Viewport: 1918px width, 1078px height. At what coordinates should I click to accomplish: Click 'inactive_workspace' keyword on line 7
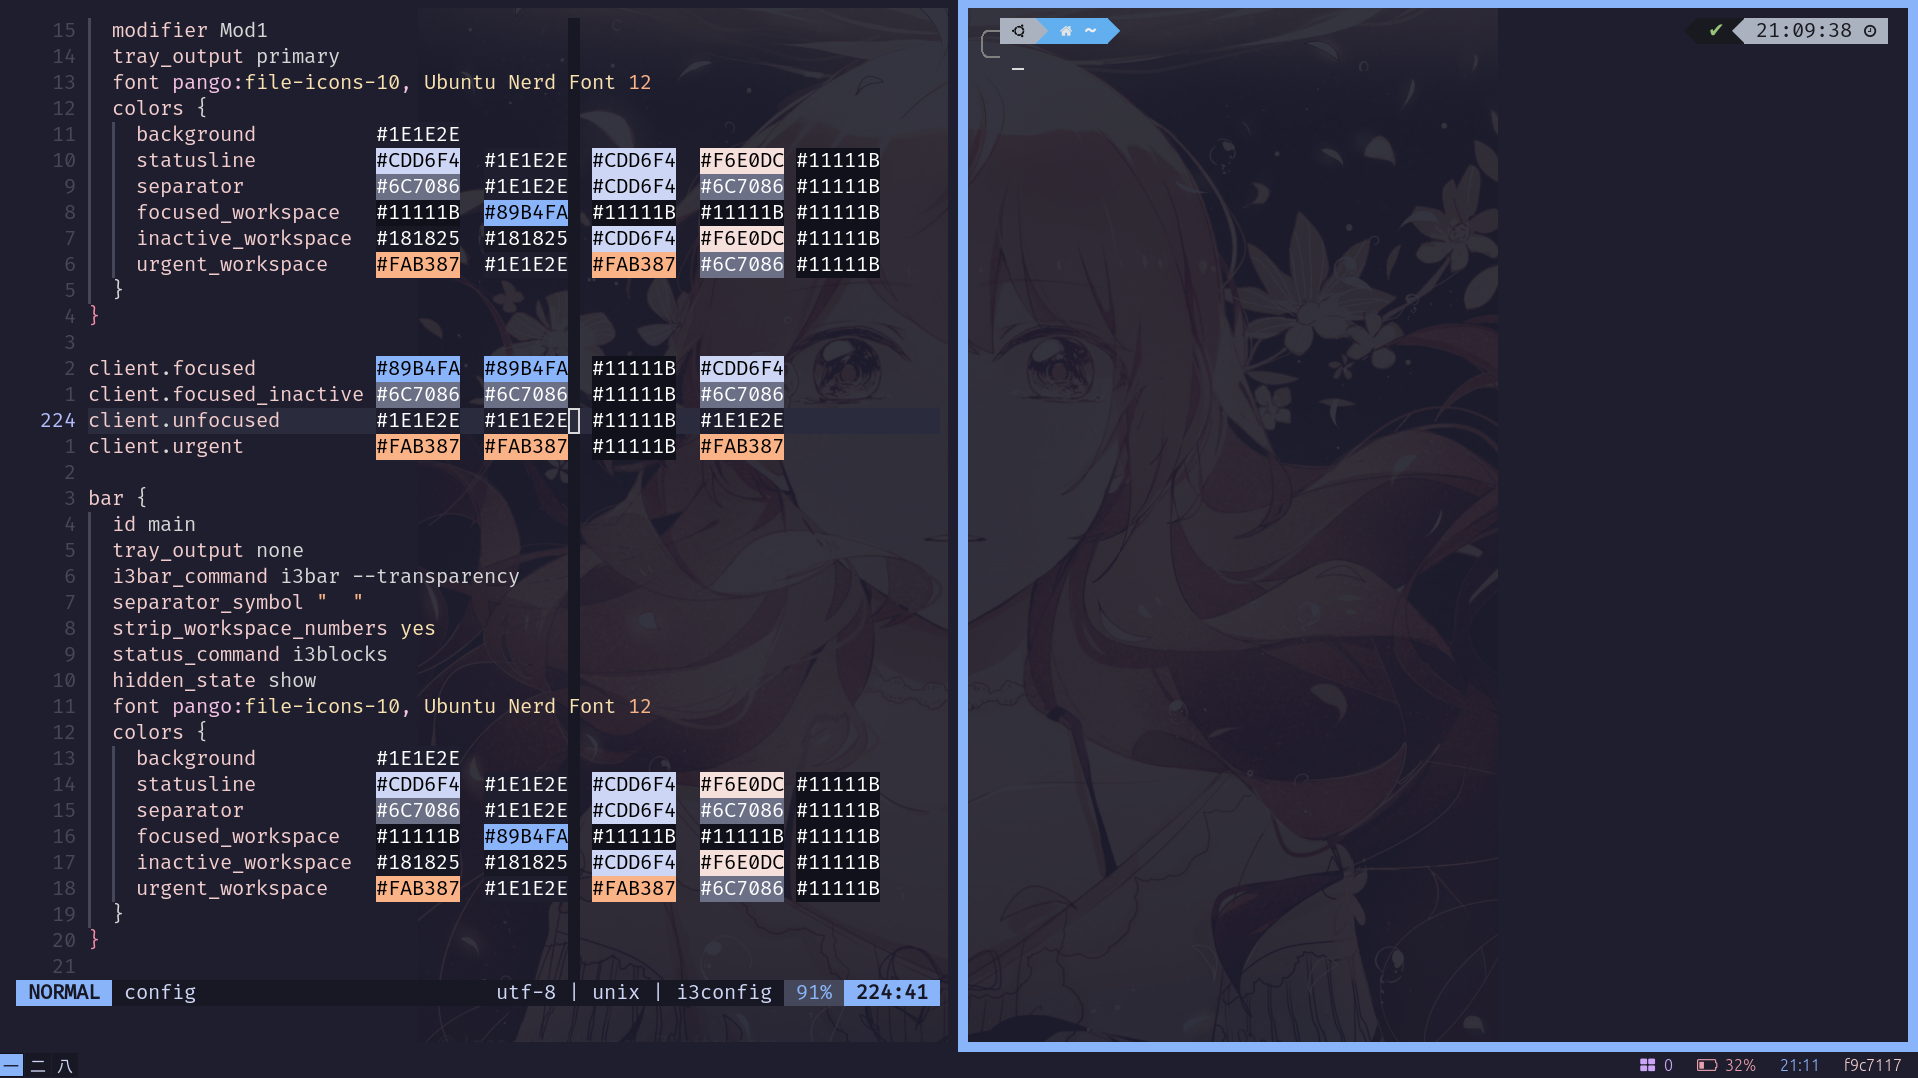244,238
